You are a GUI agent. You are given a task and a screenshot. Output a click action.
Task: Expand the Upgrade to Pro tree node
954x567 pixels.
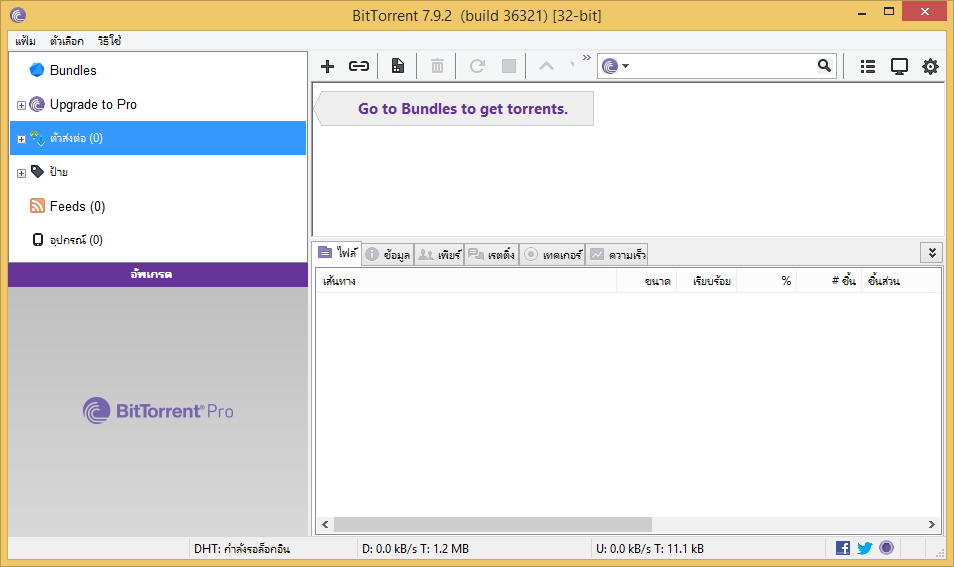[21, 105]
